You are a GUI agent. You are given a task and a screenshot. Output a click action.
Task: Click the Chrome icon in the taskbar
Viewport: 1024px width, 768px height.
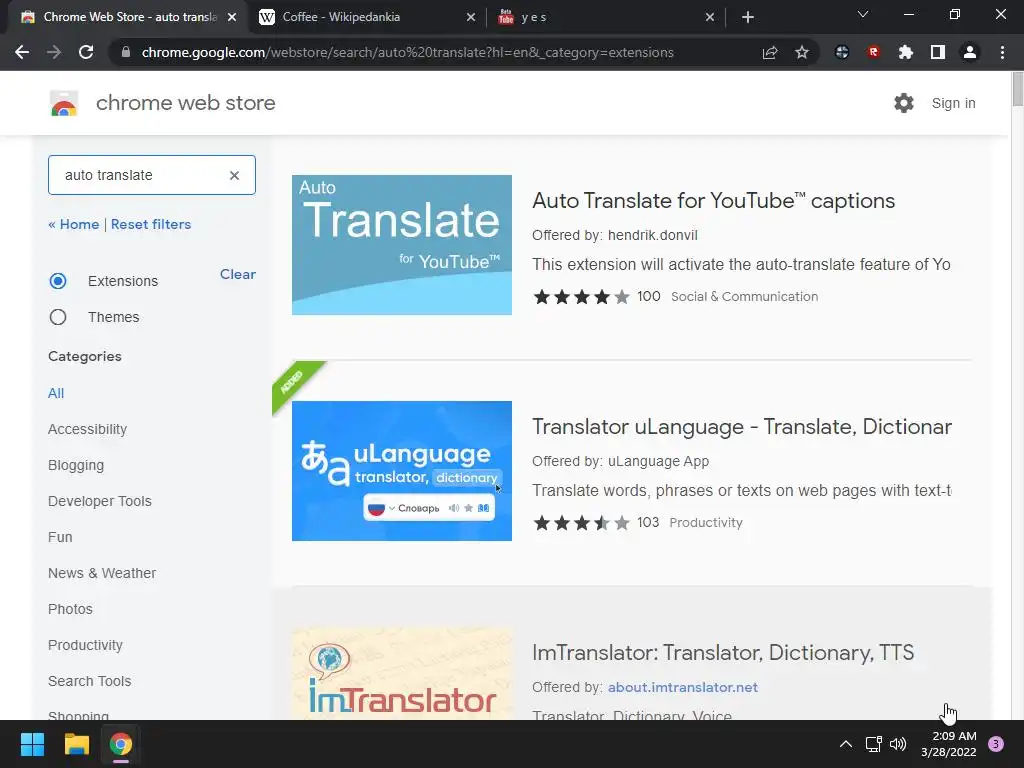(x=121, y=744)
